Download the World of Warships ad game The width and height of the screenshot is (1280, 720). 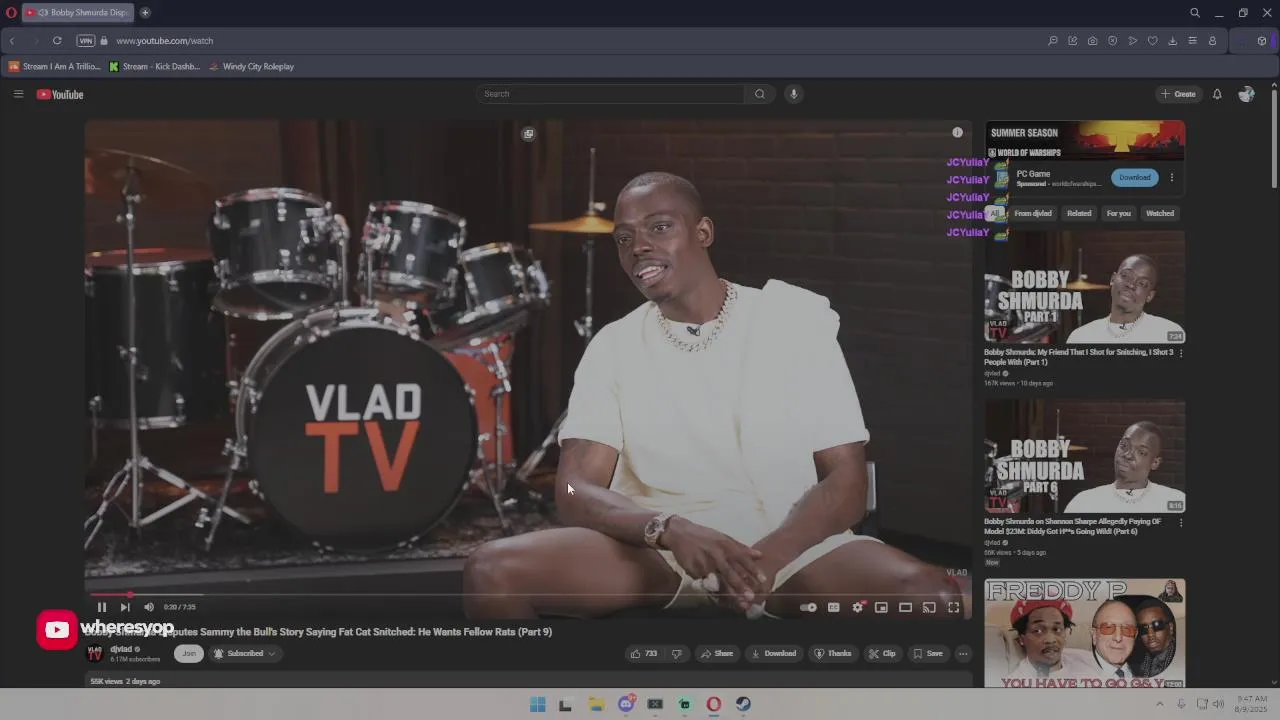pos(1134,178)
